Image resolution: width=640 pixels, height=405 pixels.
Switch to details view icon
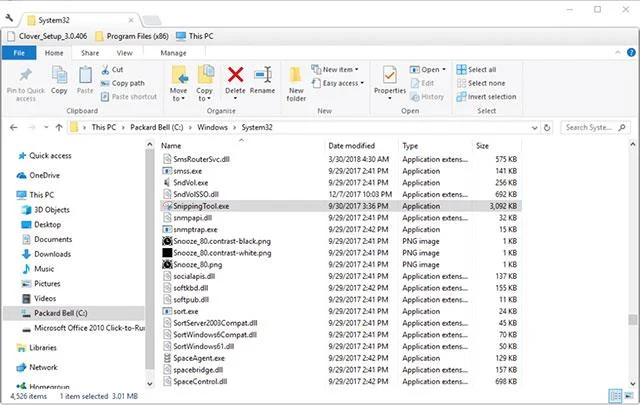pos(615,396)
